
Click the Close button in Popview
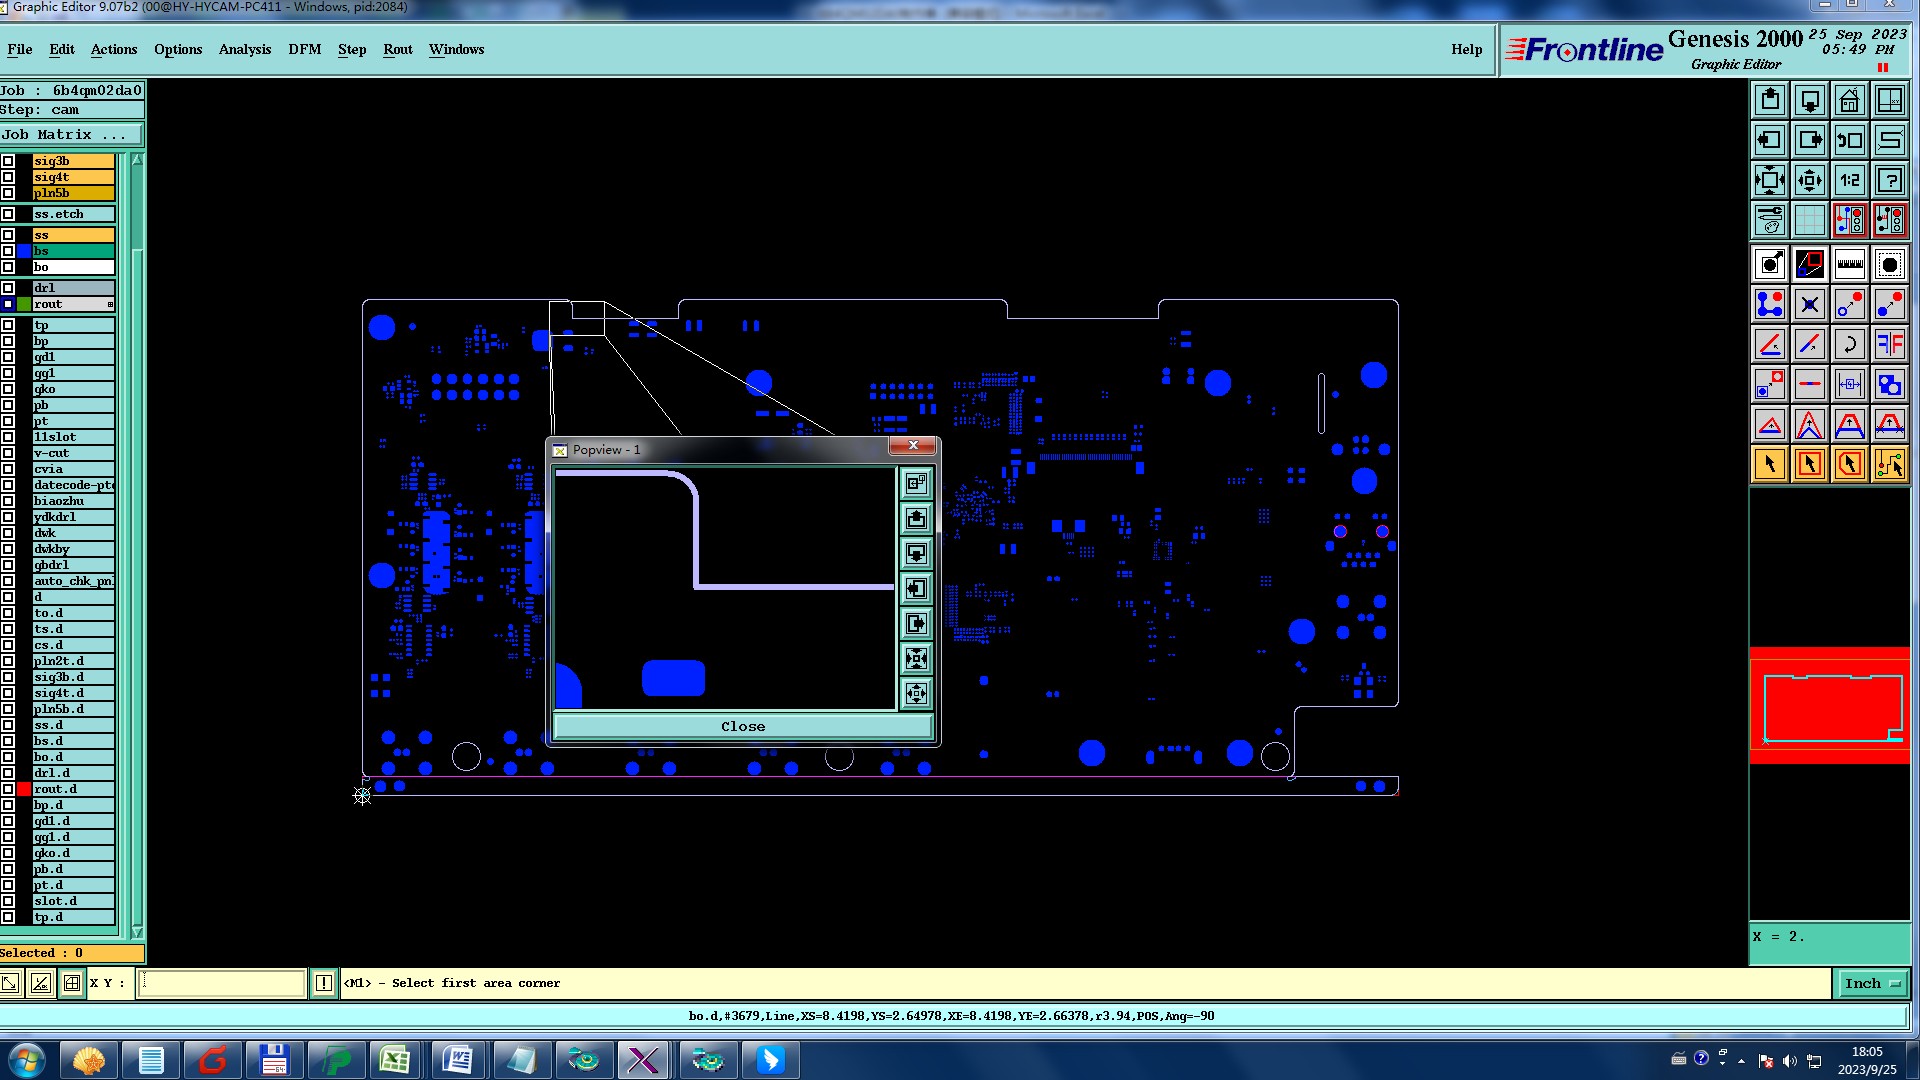point(742,727)
